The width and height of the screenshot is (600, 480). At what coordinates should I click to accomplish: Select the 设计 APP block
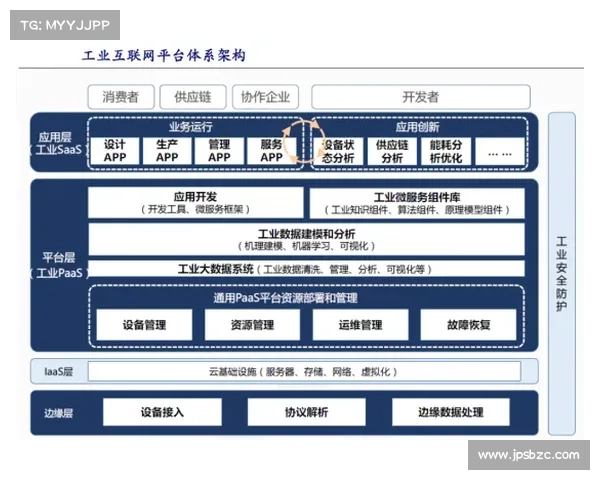(115, 151)
